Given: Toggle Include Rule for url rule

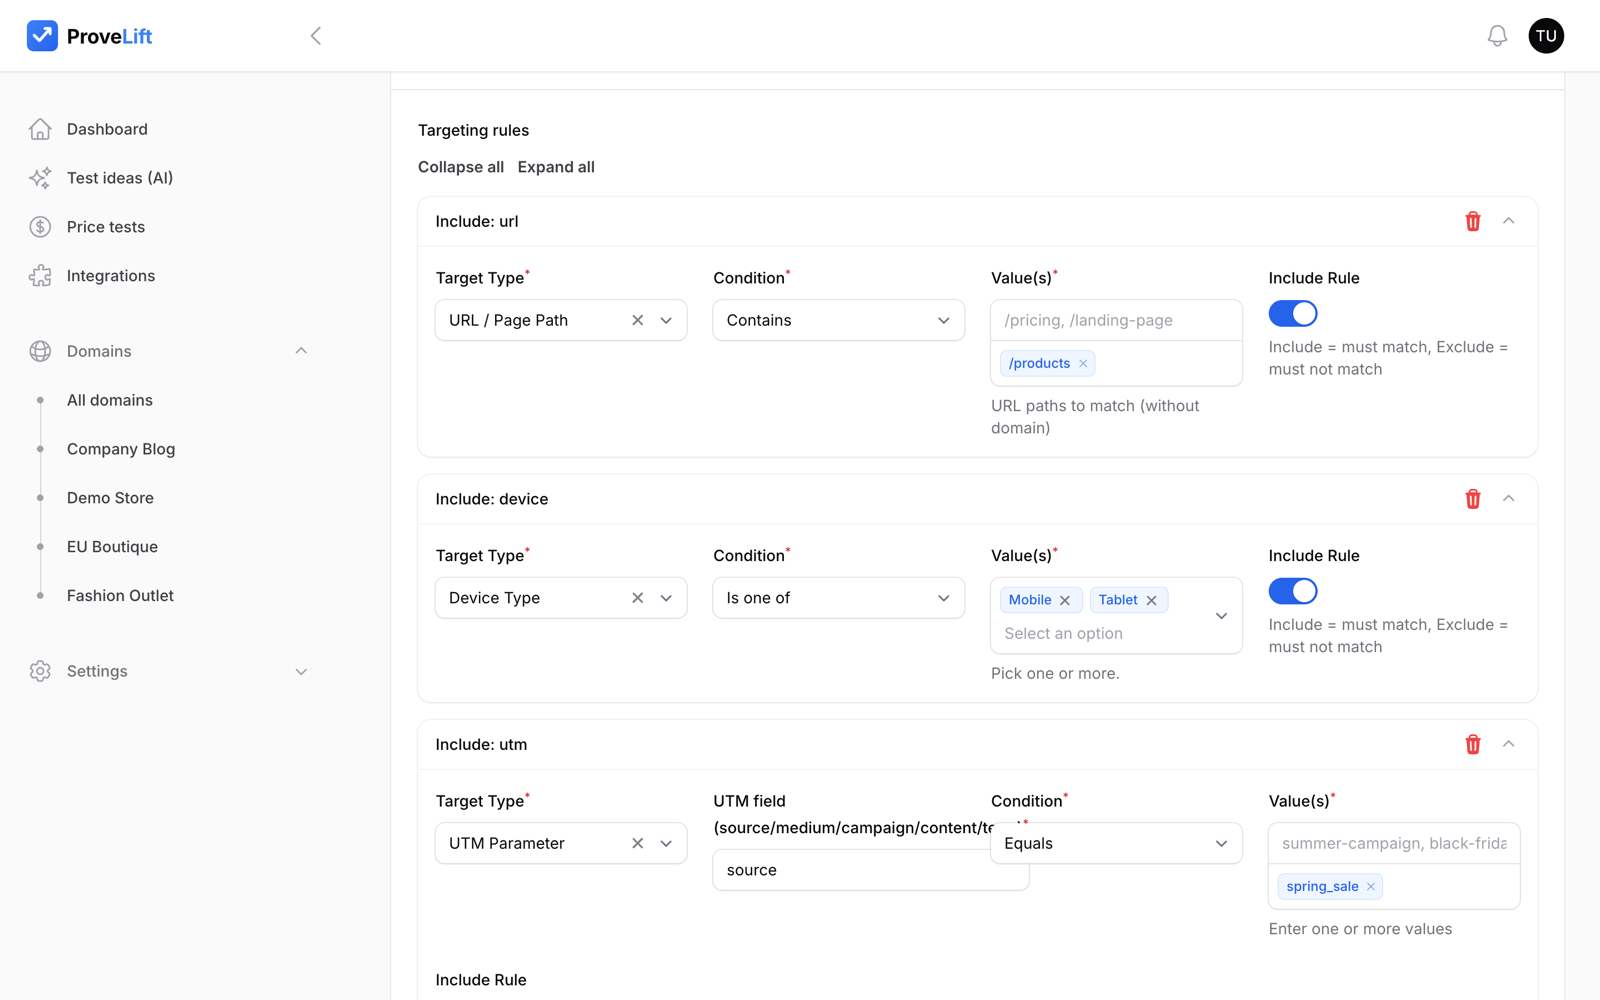Looking at the screenshot, I should [x=1293, y=313].
